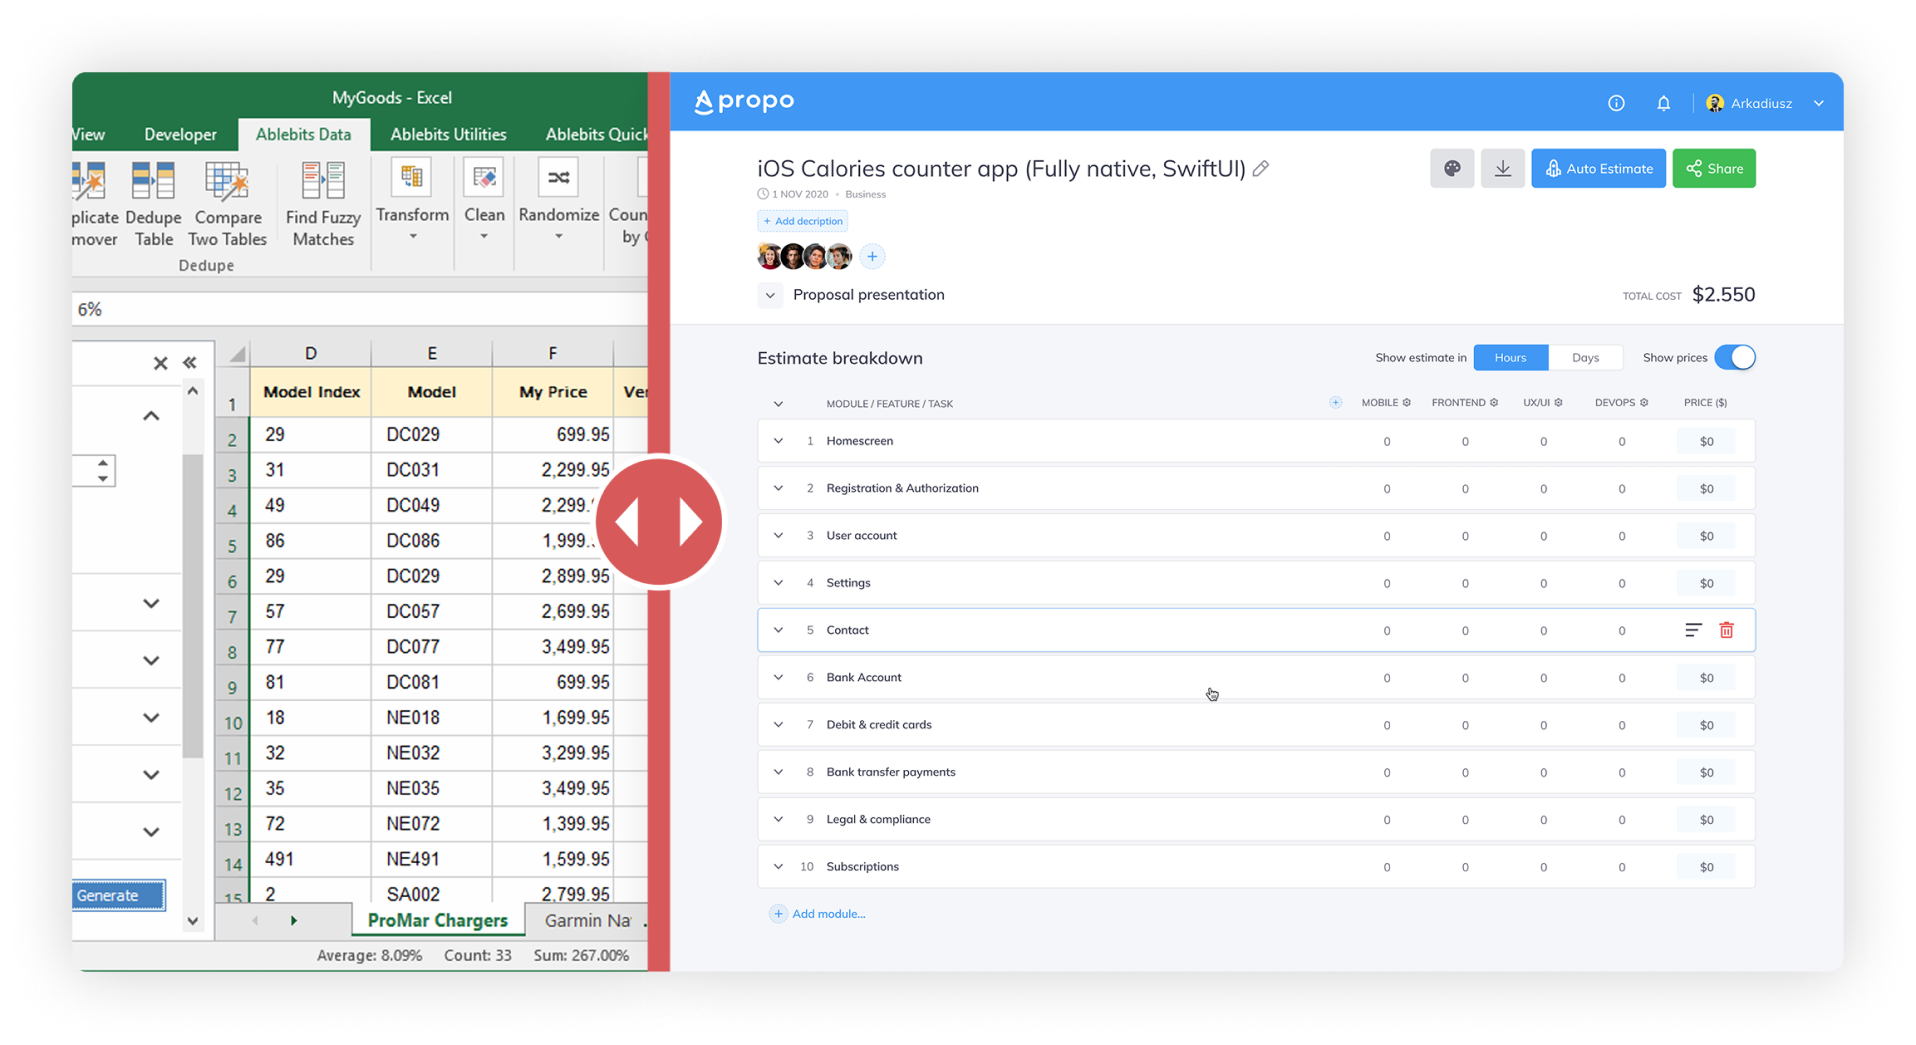Click Legal & compliance module name
The height and width of the screenshot is (1045, 1916).
[878, 819]
